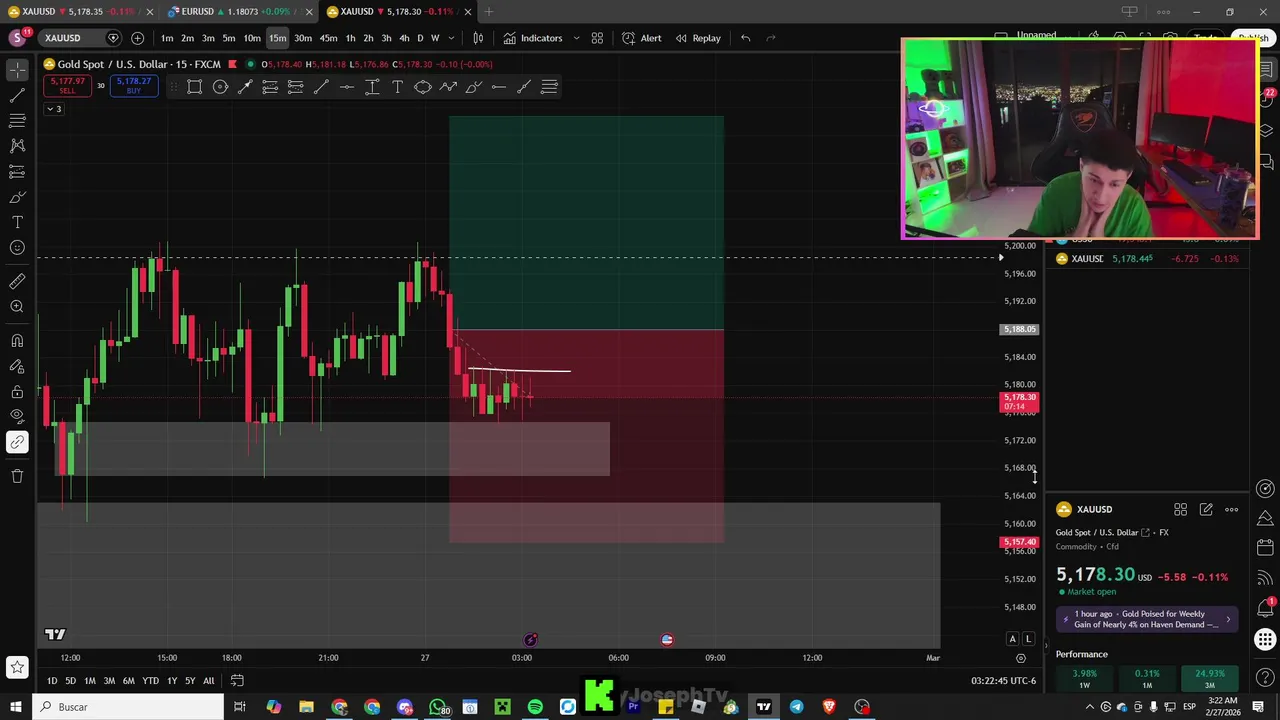Image resolution: width=1280 pixels, height=720 pixels.
Task: Click the Windows Start button
Action: click(15, 707)
